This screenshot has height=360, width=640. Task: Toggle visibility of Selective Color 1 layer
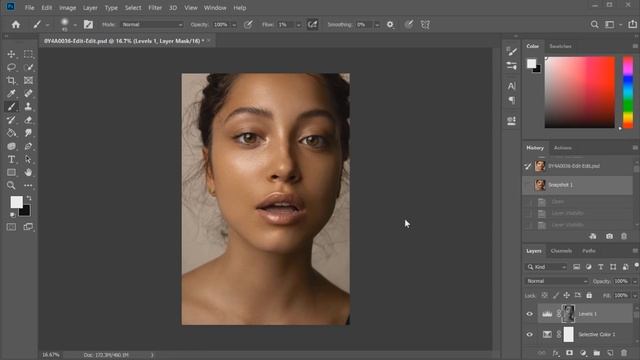click(x=529, y=334)
